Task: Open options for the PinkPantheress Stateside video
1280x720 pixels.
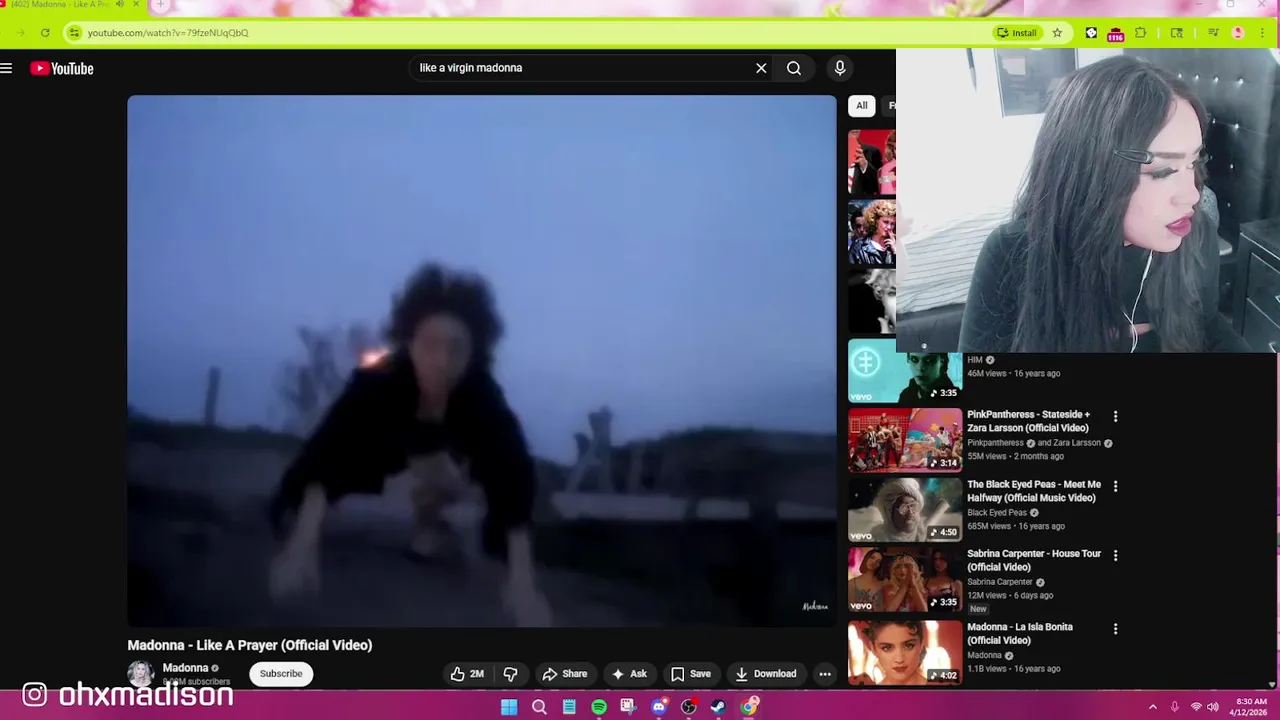Action: 1115,417
